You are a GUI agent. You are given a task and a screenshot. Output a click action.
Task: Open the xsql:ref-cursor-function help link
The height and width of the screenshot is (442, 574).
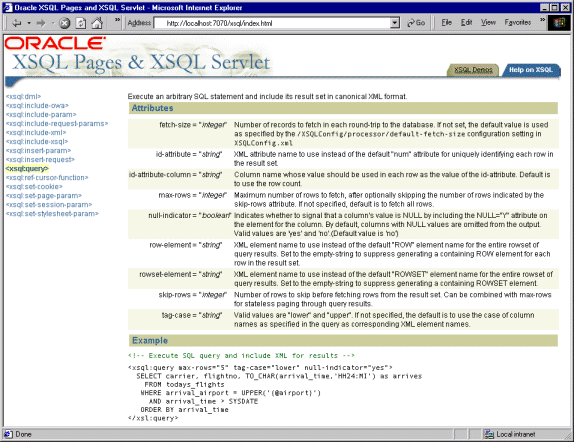point(47,178)
